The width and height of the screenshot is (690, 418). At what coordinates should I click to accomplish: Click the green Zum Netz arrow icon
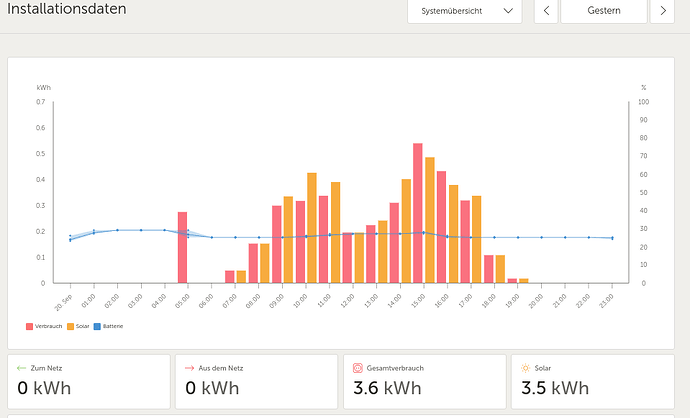(22, 367)
